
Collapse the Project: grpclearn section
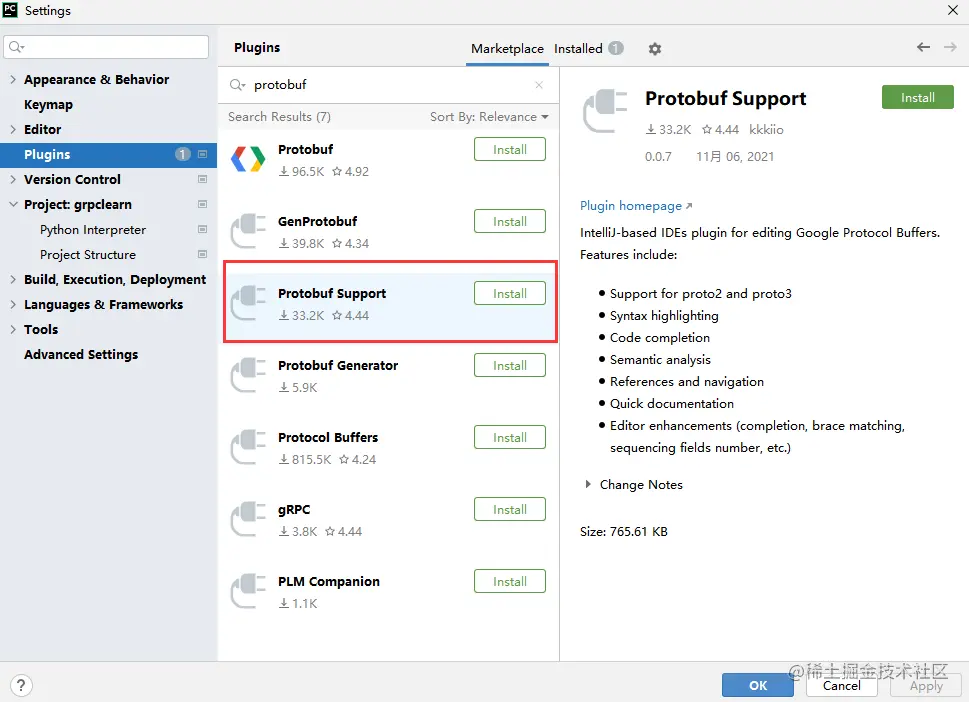[x=13, y=204]
